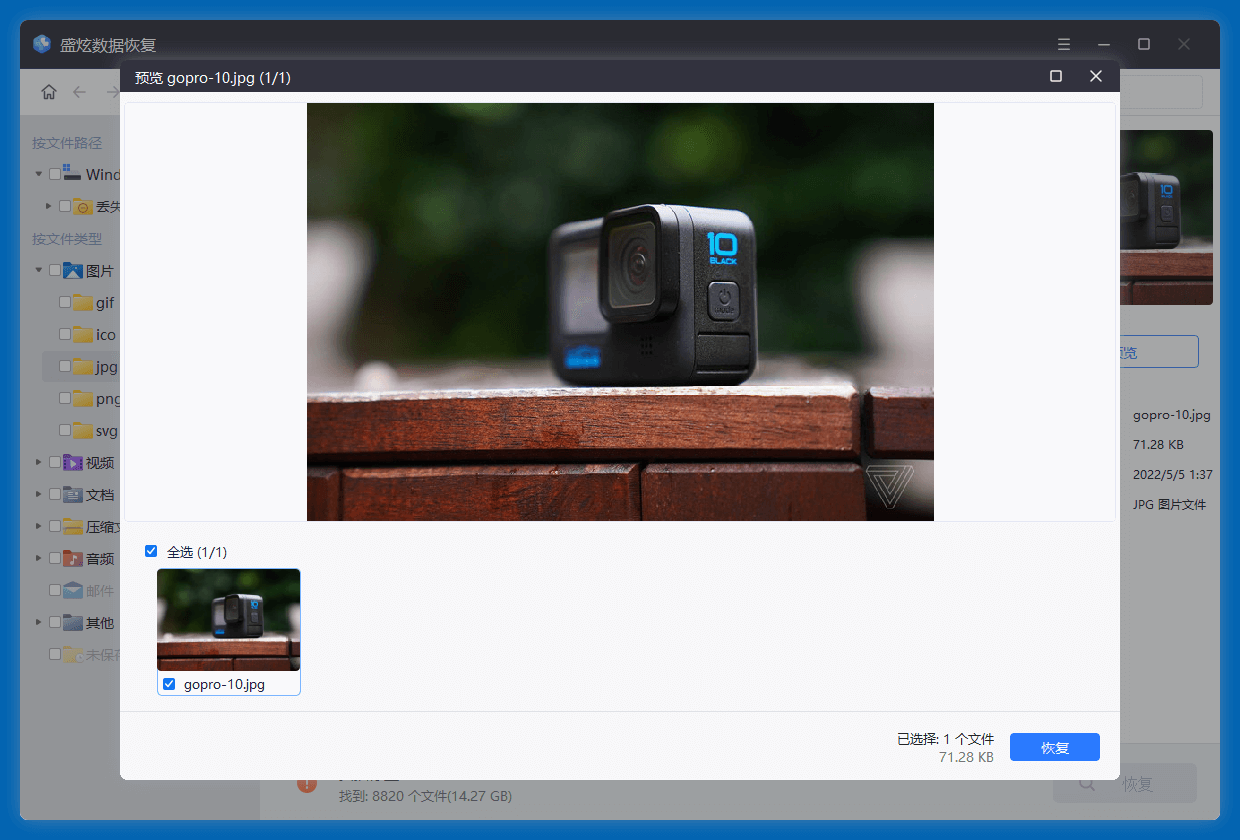Check the gif folder checkbox

pos(65,303)
